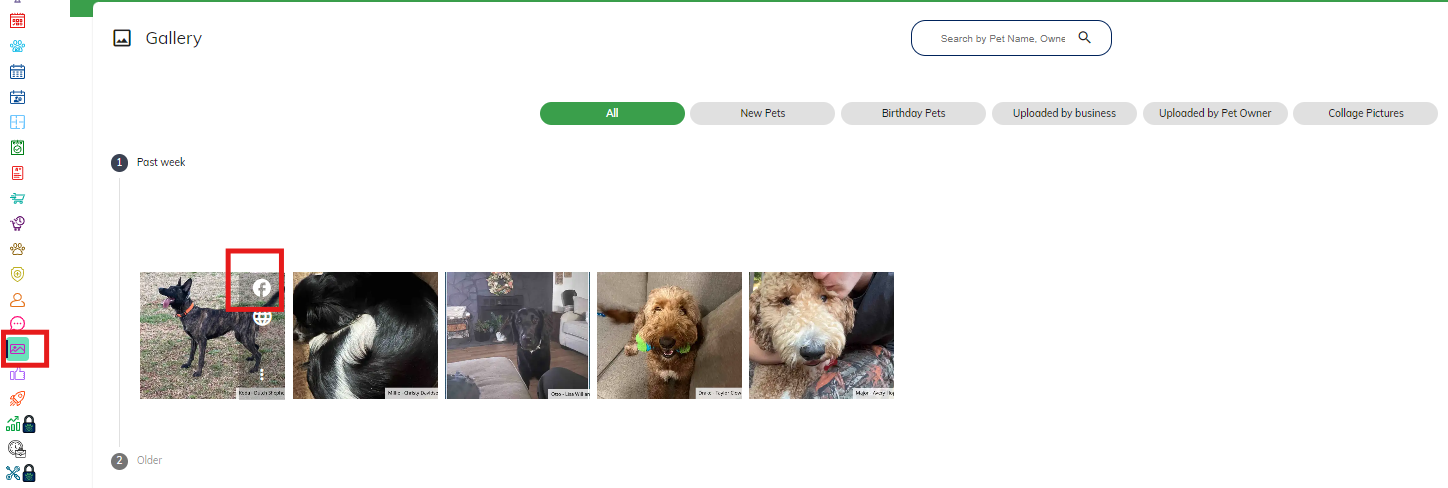Click the globe icon on first photo

(262, 317)
